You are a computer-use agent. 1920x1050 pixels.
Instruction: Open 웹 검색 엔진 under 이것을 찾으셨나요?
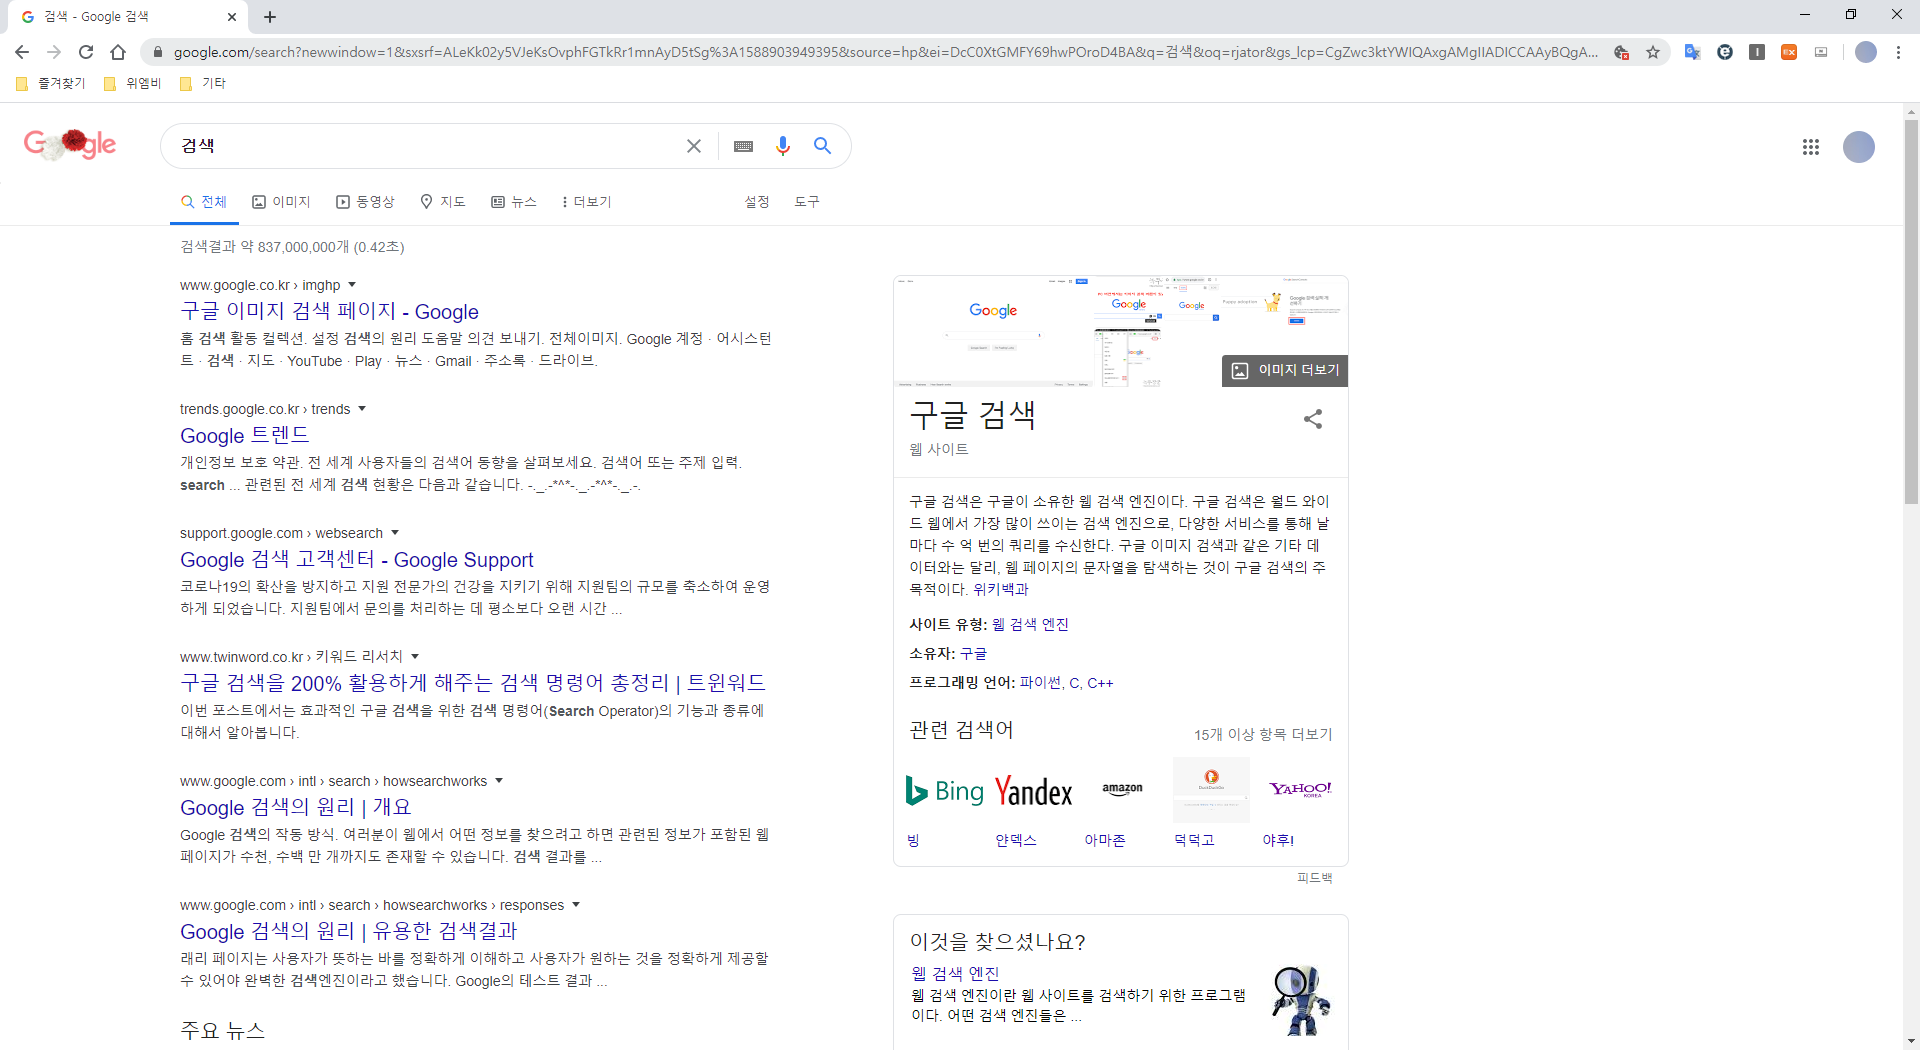[x=955, y=974]
